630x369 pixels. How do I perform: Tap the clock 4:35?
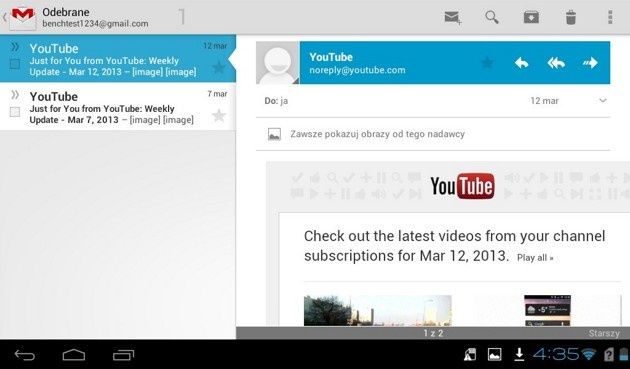pyautogui.click(x=556, y=354)
